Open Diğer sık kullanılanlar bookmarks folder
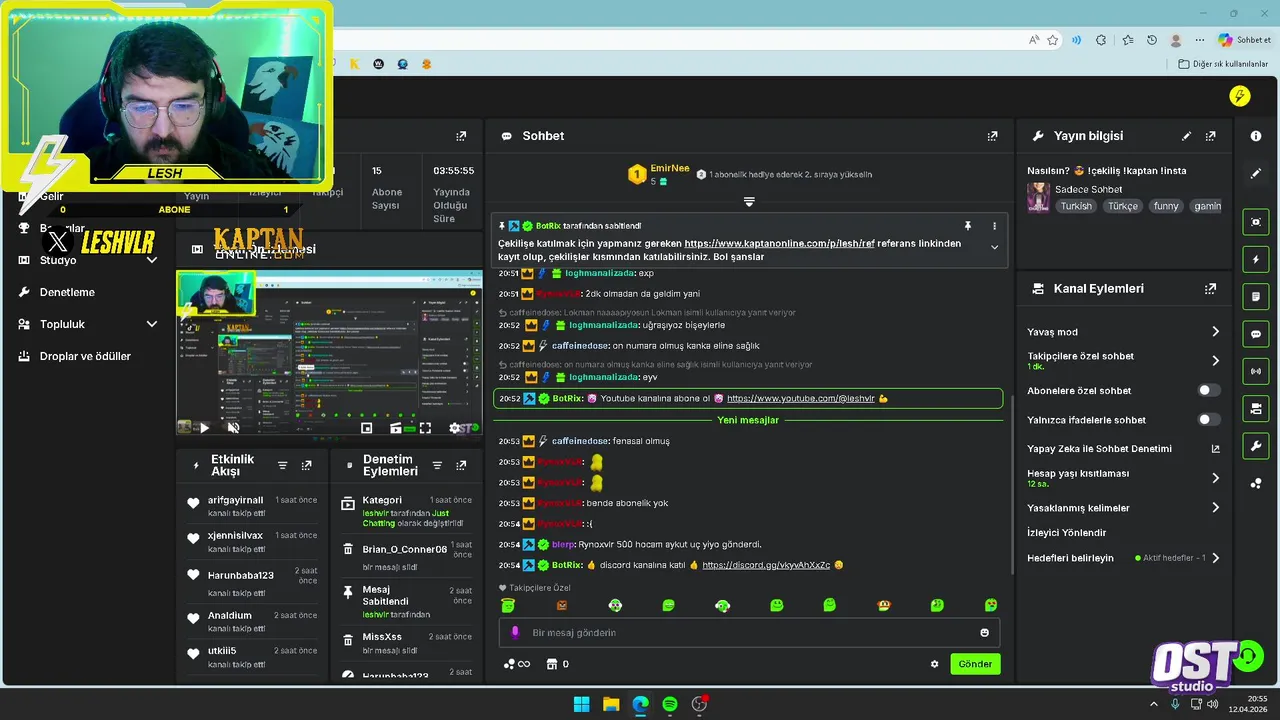Viewport: 1280px width, 720px height. tap(1223, 64)
